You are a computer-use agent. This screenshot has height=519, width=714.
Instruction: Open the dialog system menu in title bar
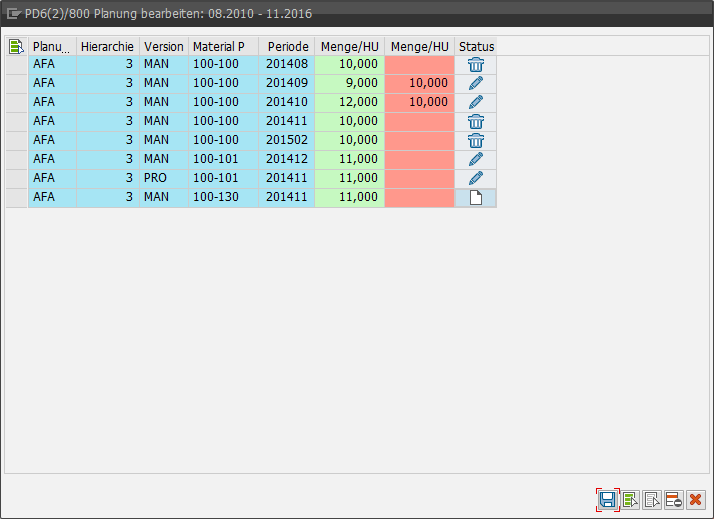point(14,14)
